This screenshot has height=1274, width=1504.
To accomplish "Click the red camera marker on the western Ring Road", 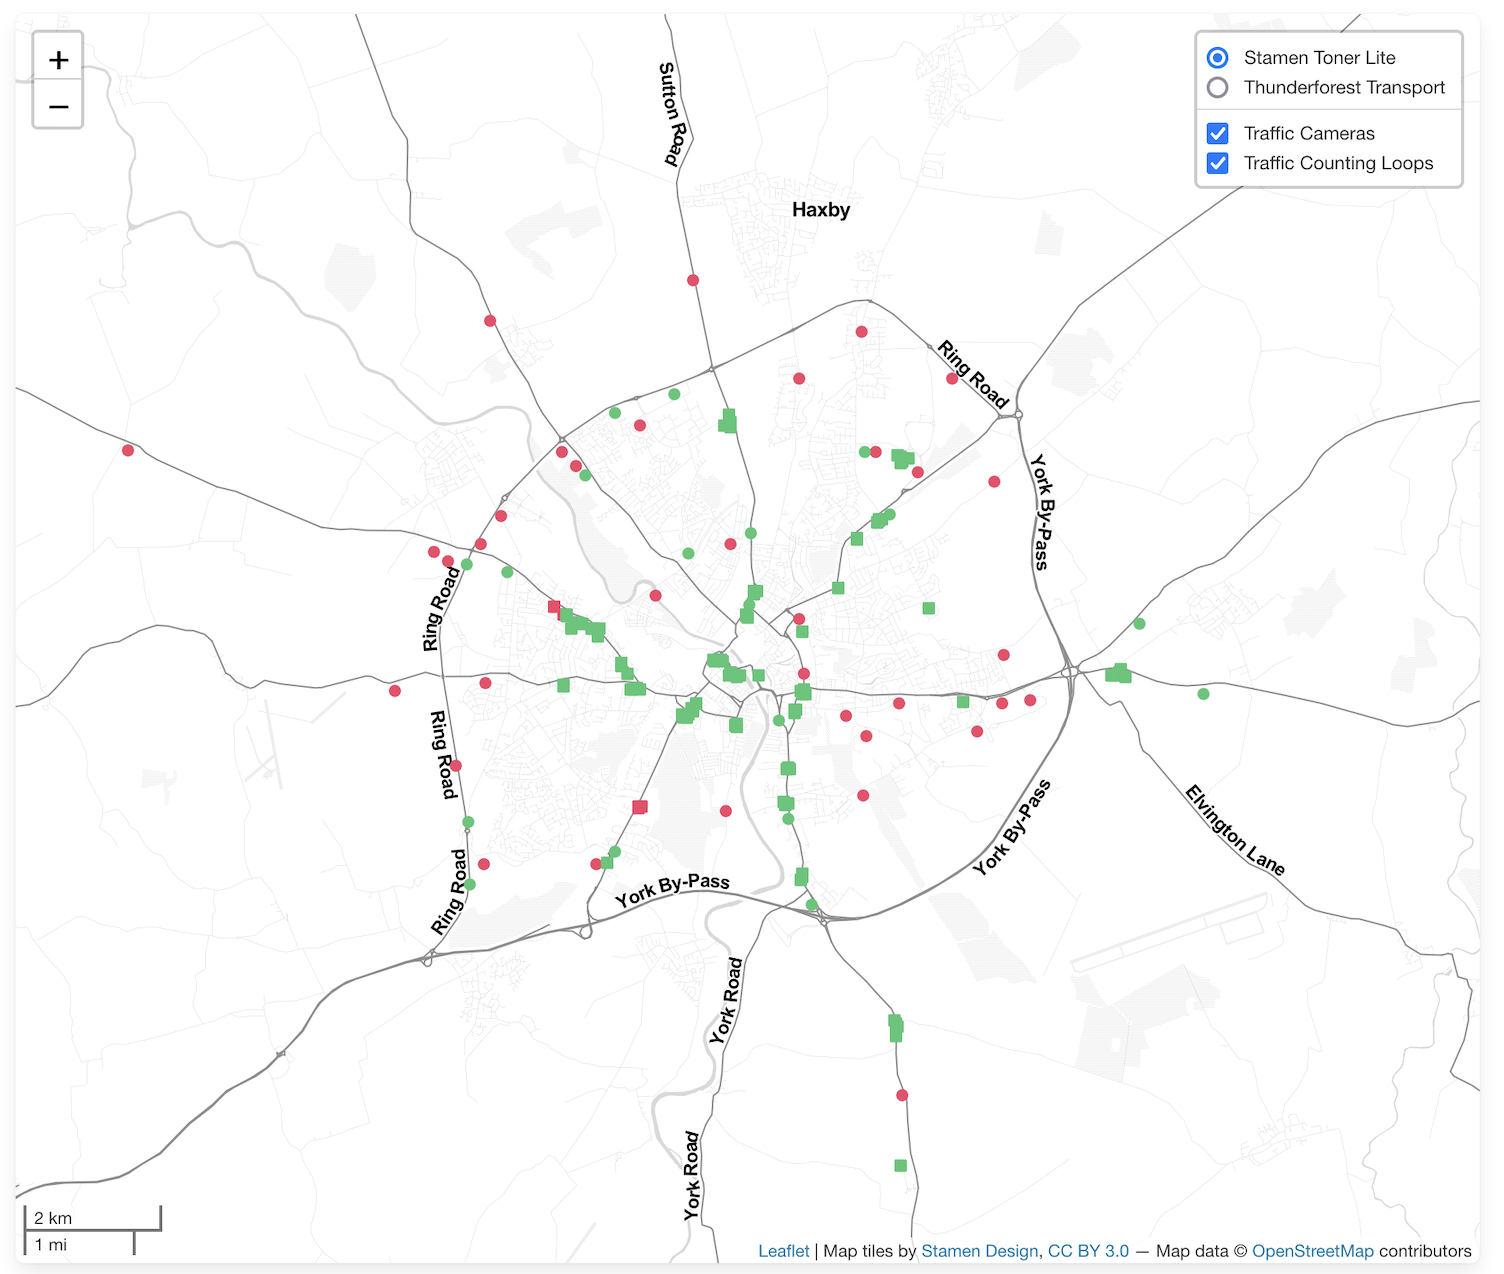I will point(455,763).
